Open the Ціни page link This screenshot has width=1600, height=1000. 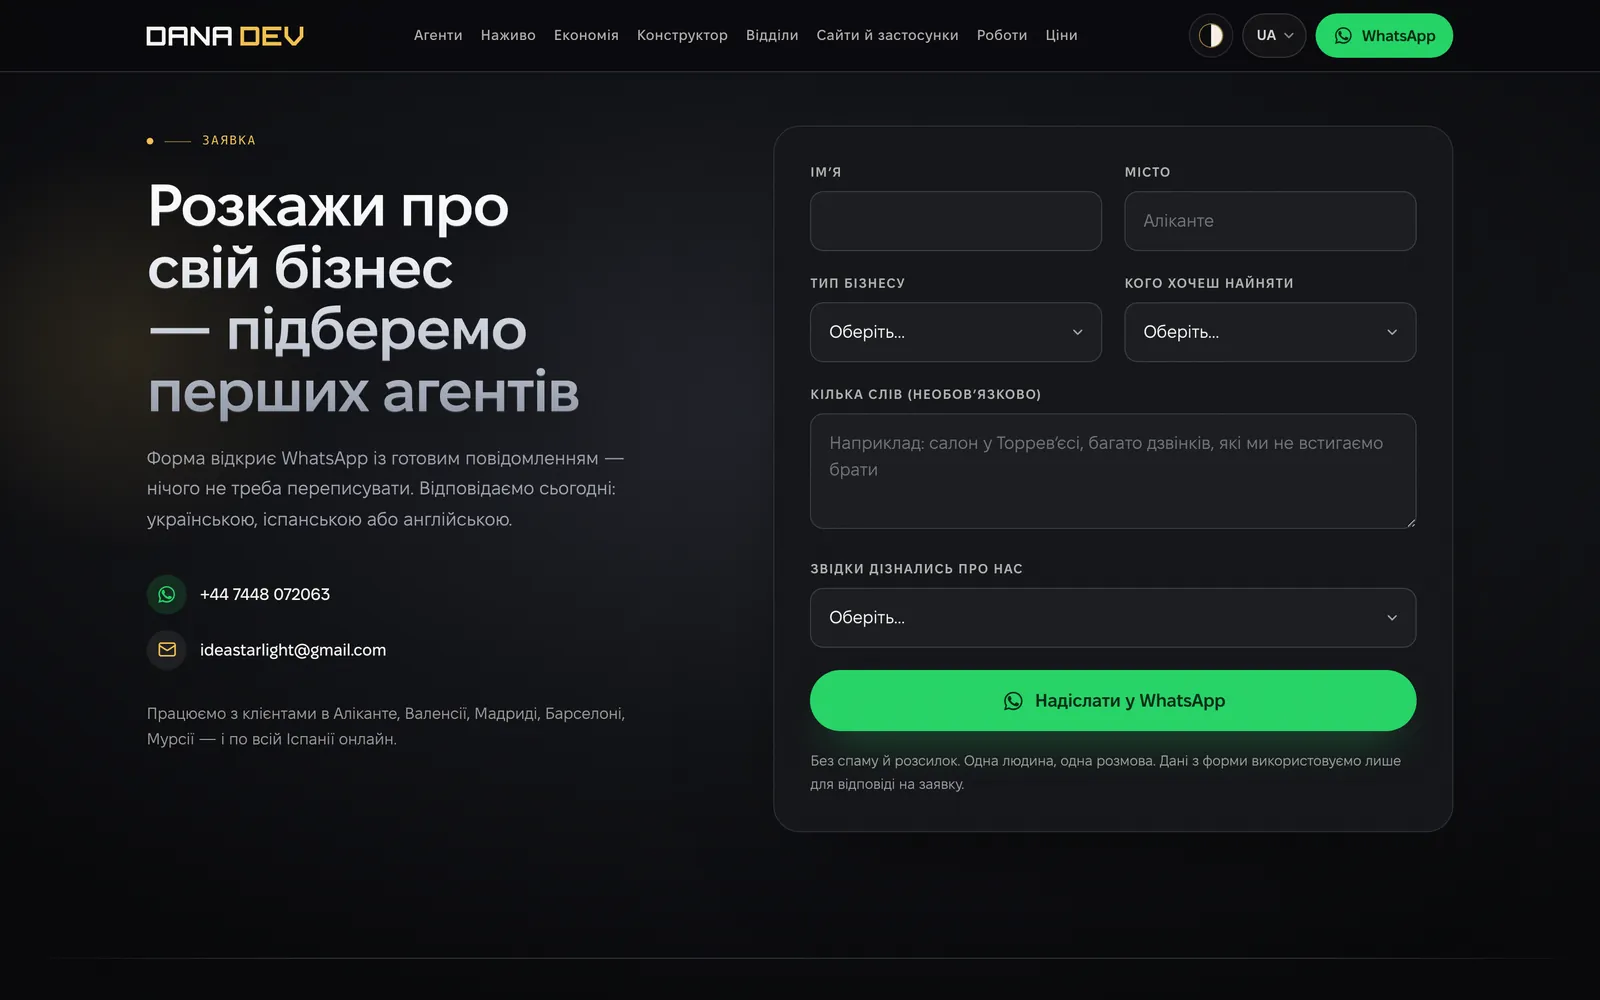tap(1061, 35)
